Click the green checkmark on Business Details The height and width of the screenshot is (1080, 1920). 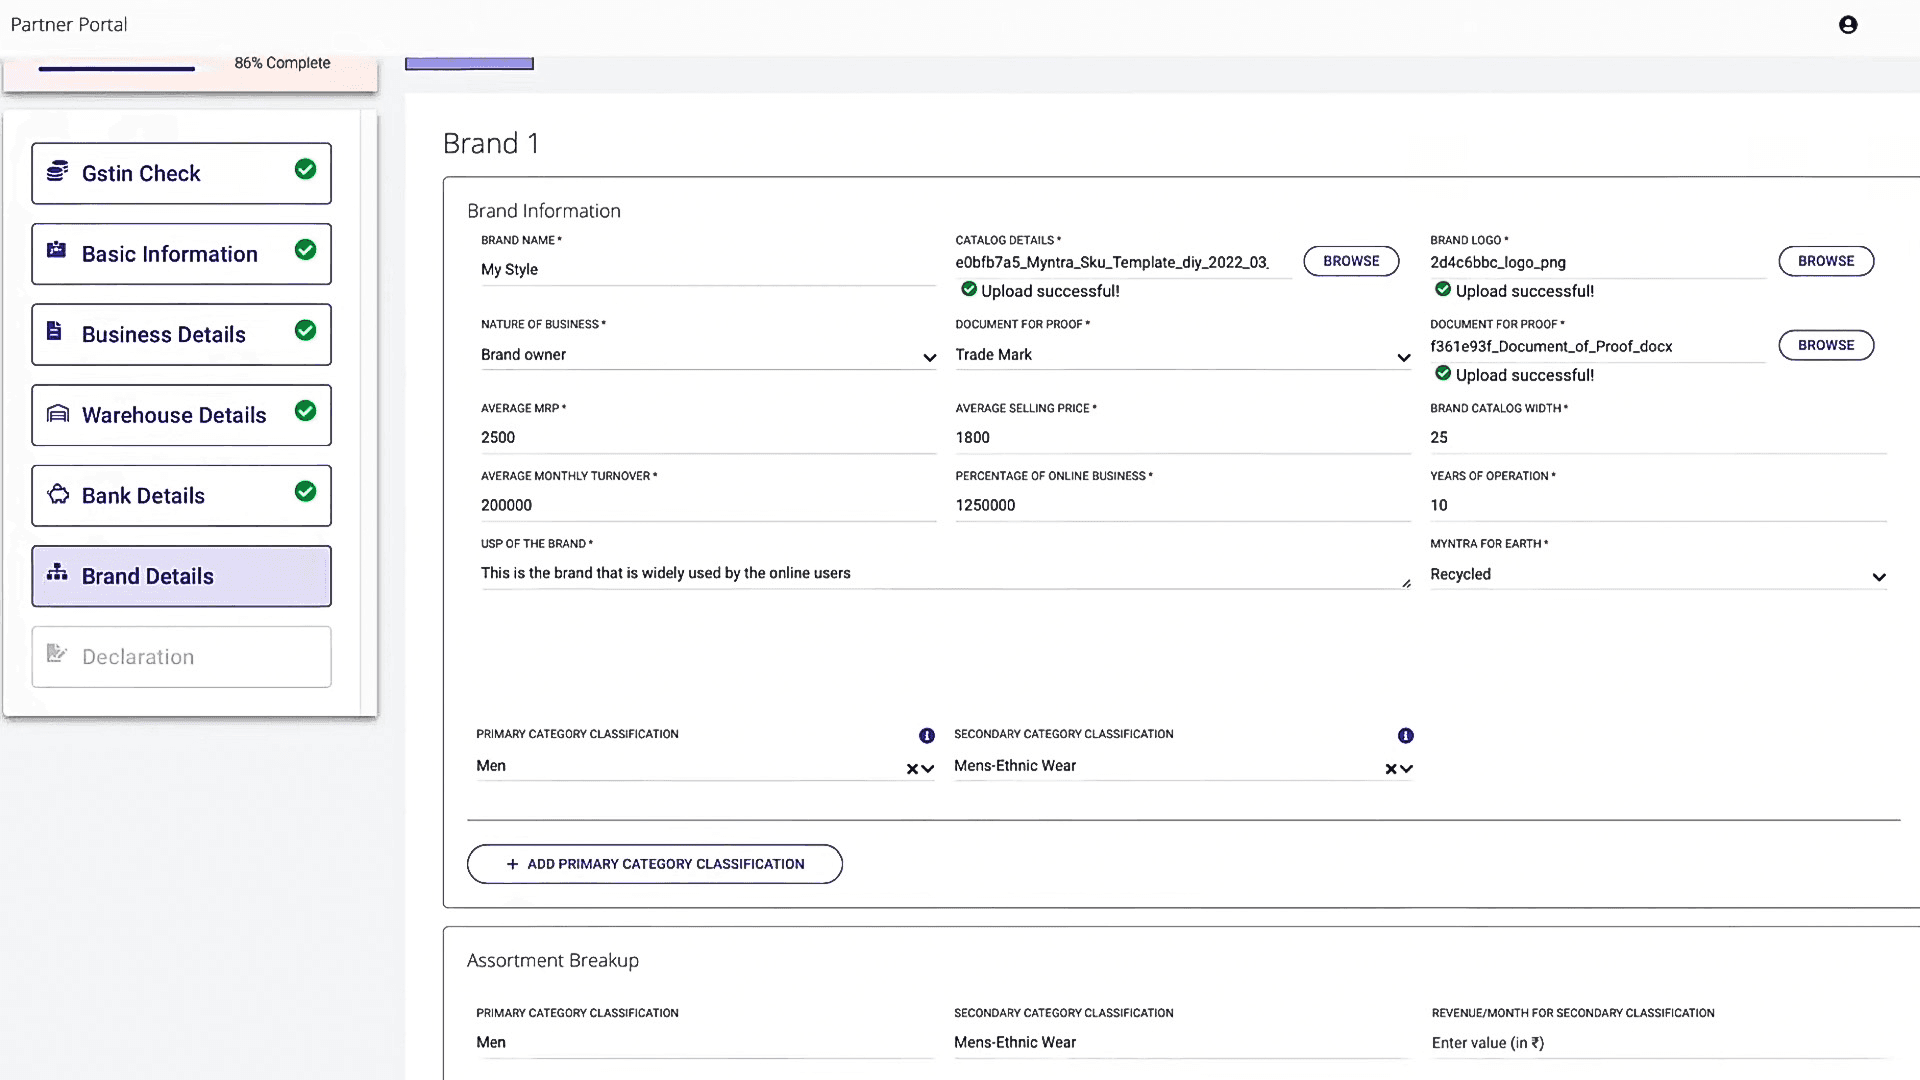pos(305,331)
